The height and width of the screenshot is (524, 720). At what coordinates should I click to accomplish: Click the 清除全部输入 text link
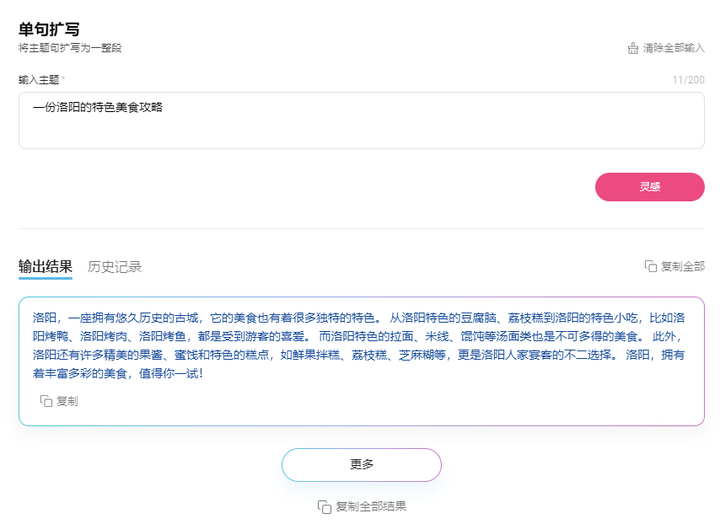[x=674, y=48]
